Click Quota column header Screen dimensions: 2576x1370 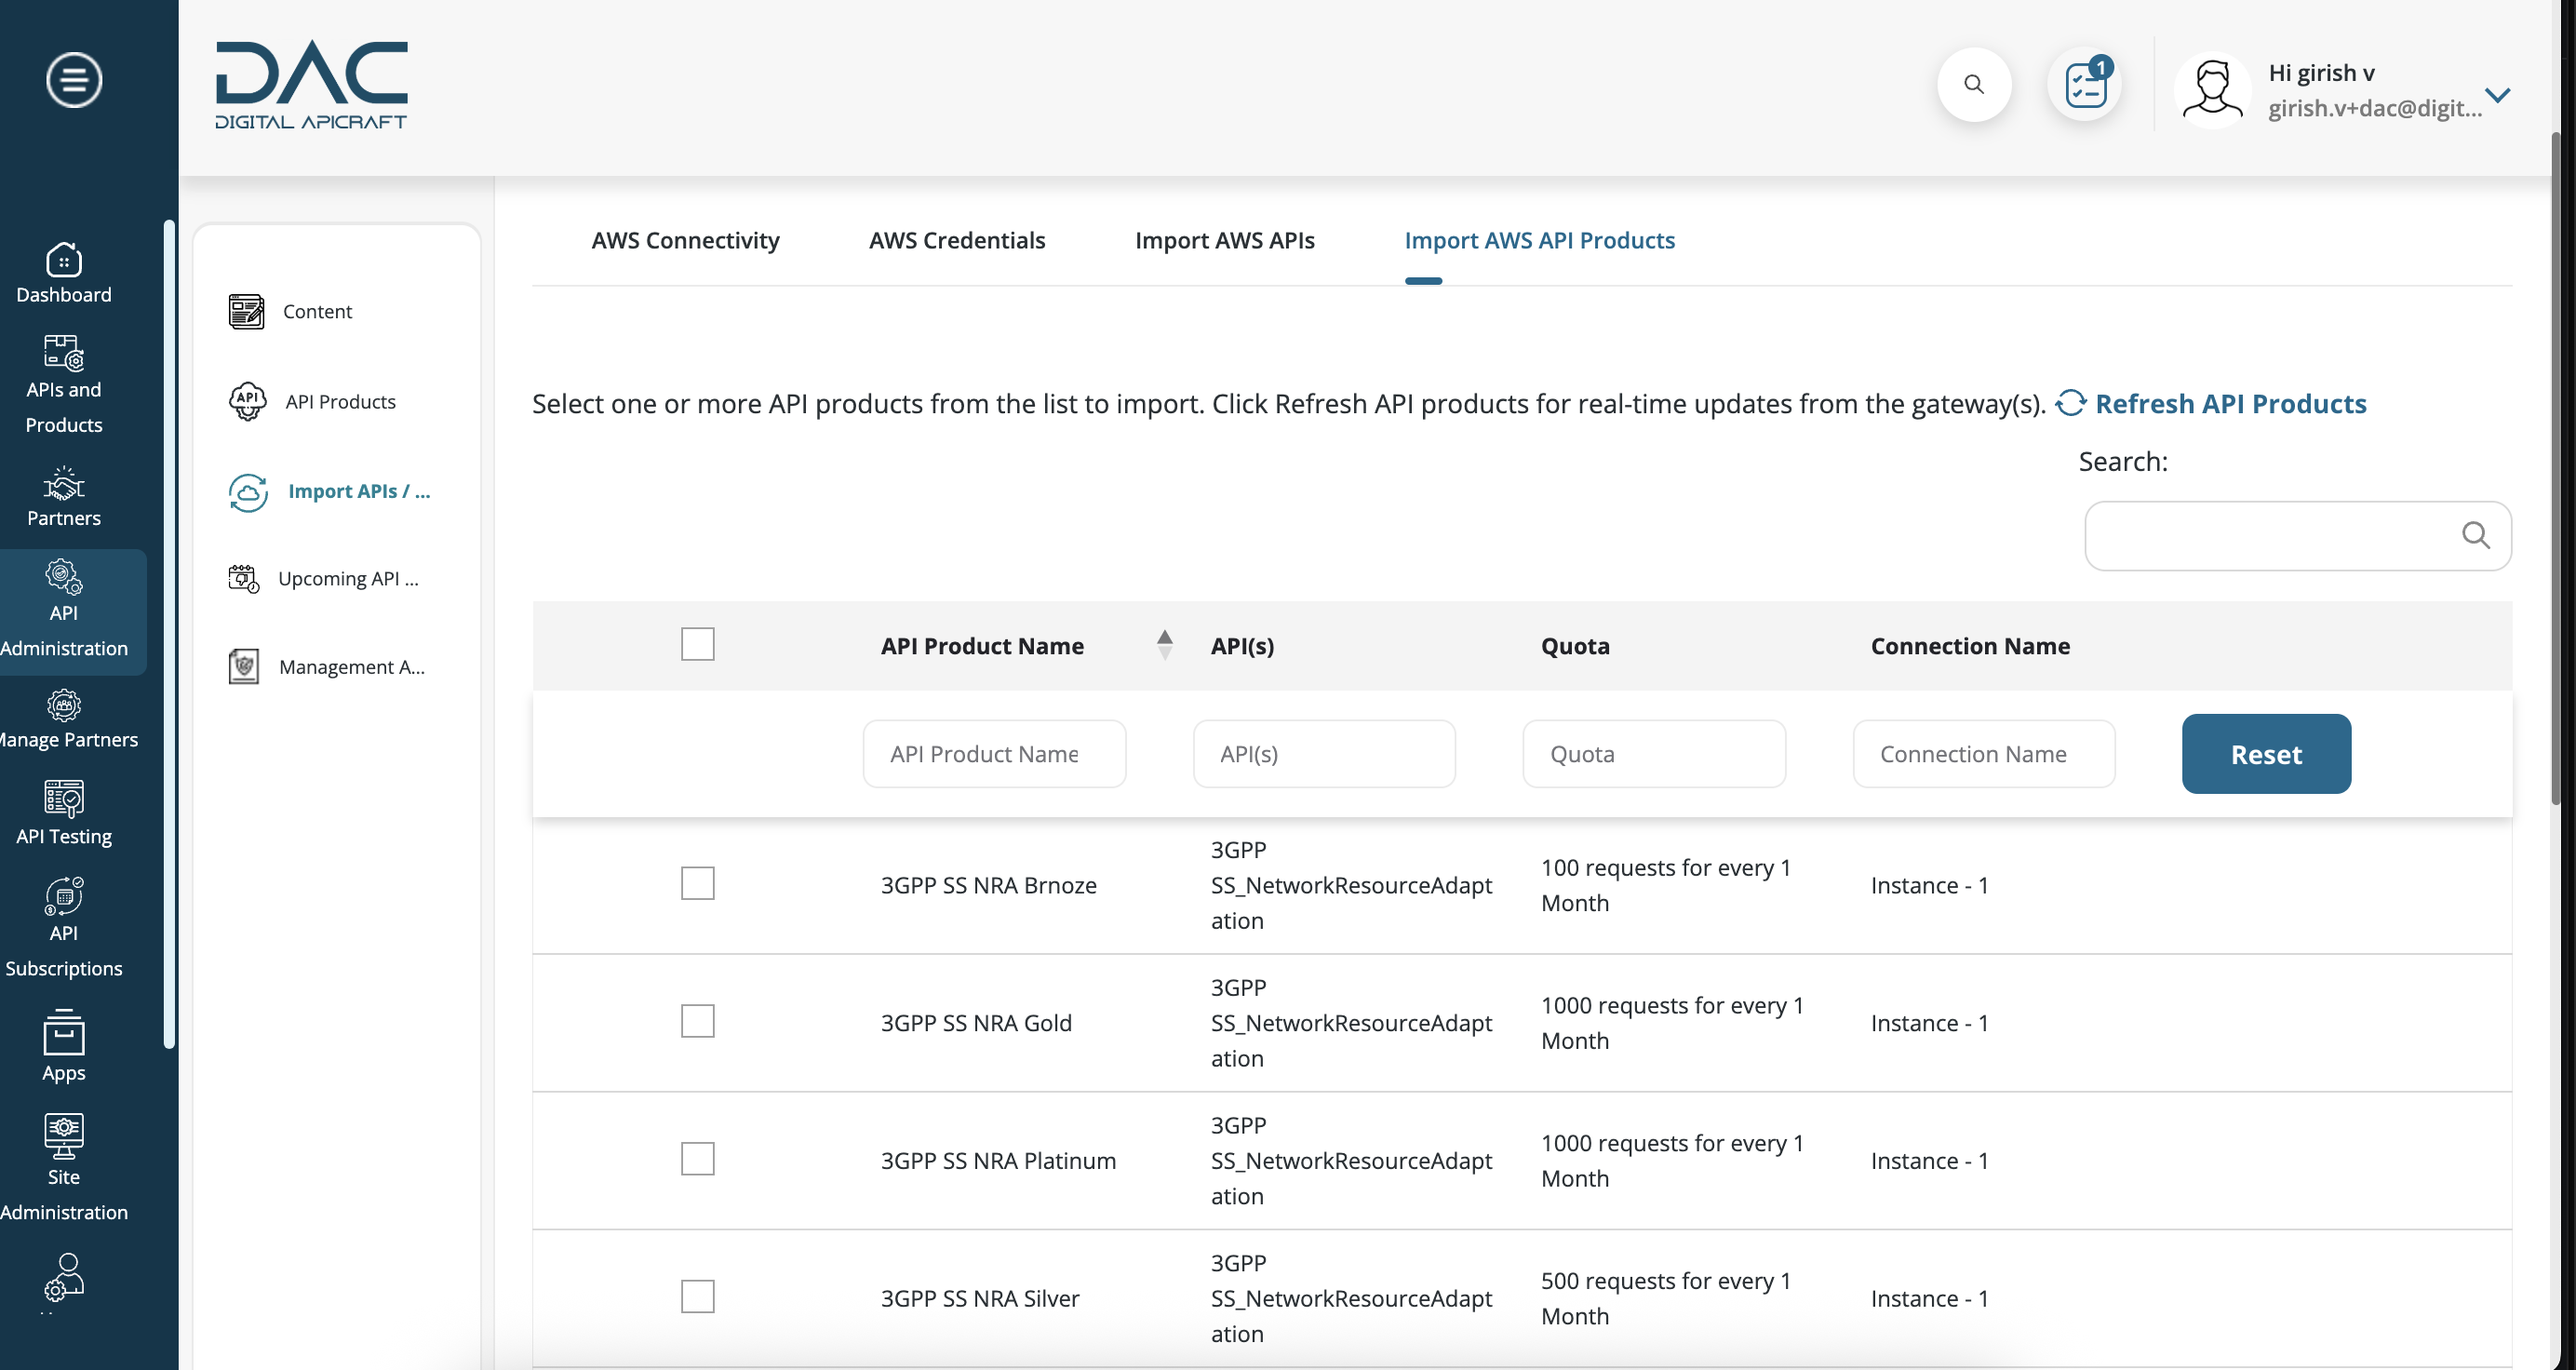[1575, 646]
